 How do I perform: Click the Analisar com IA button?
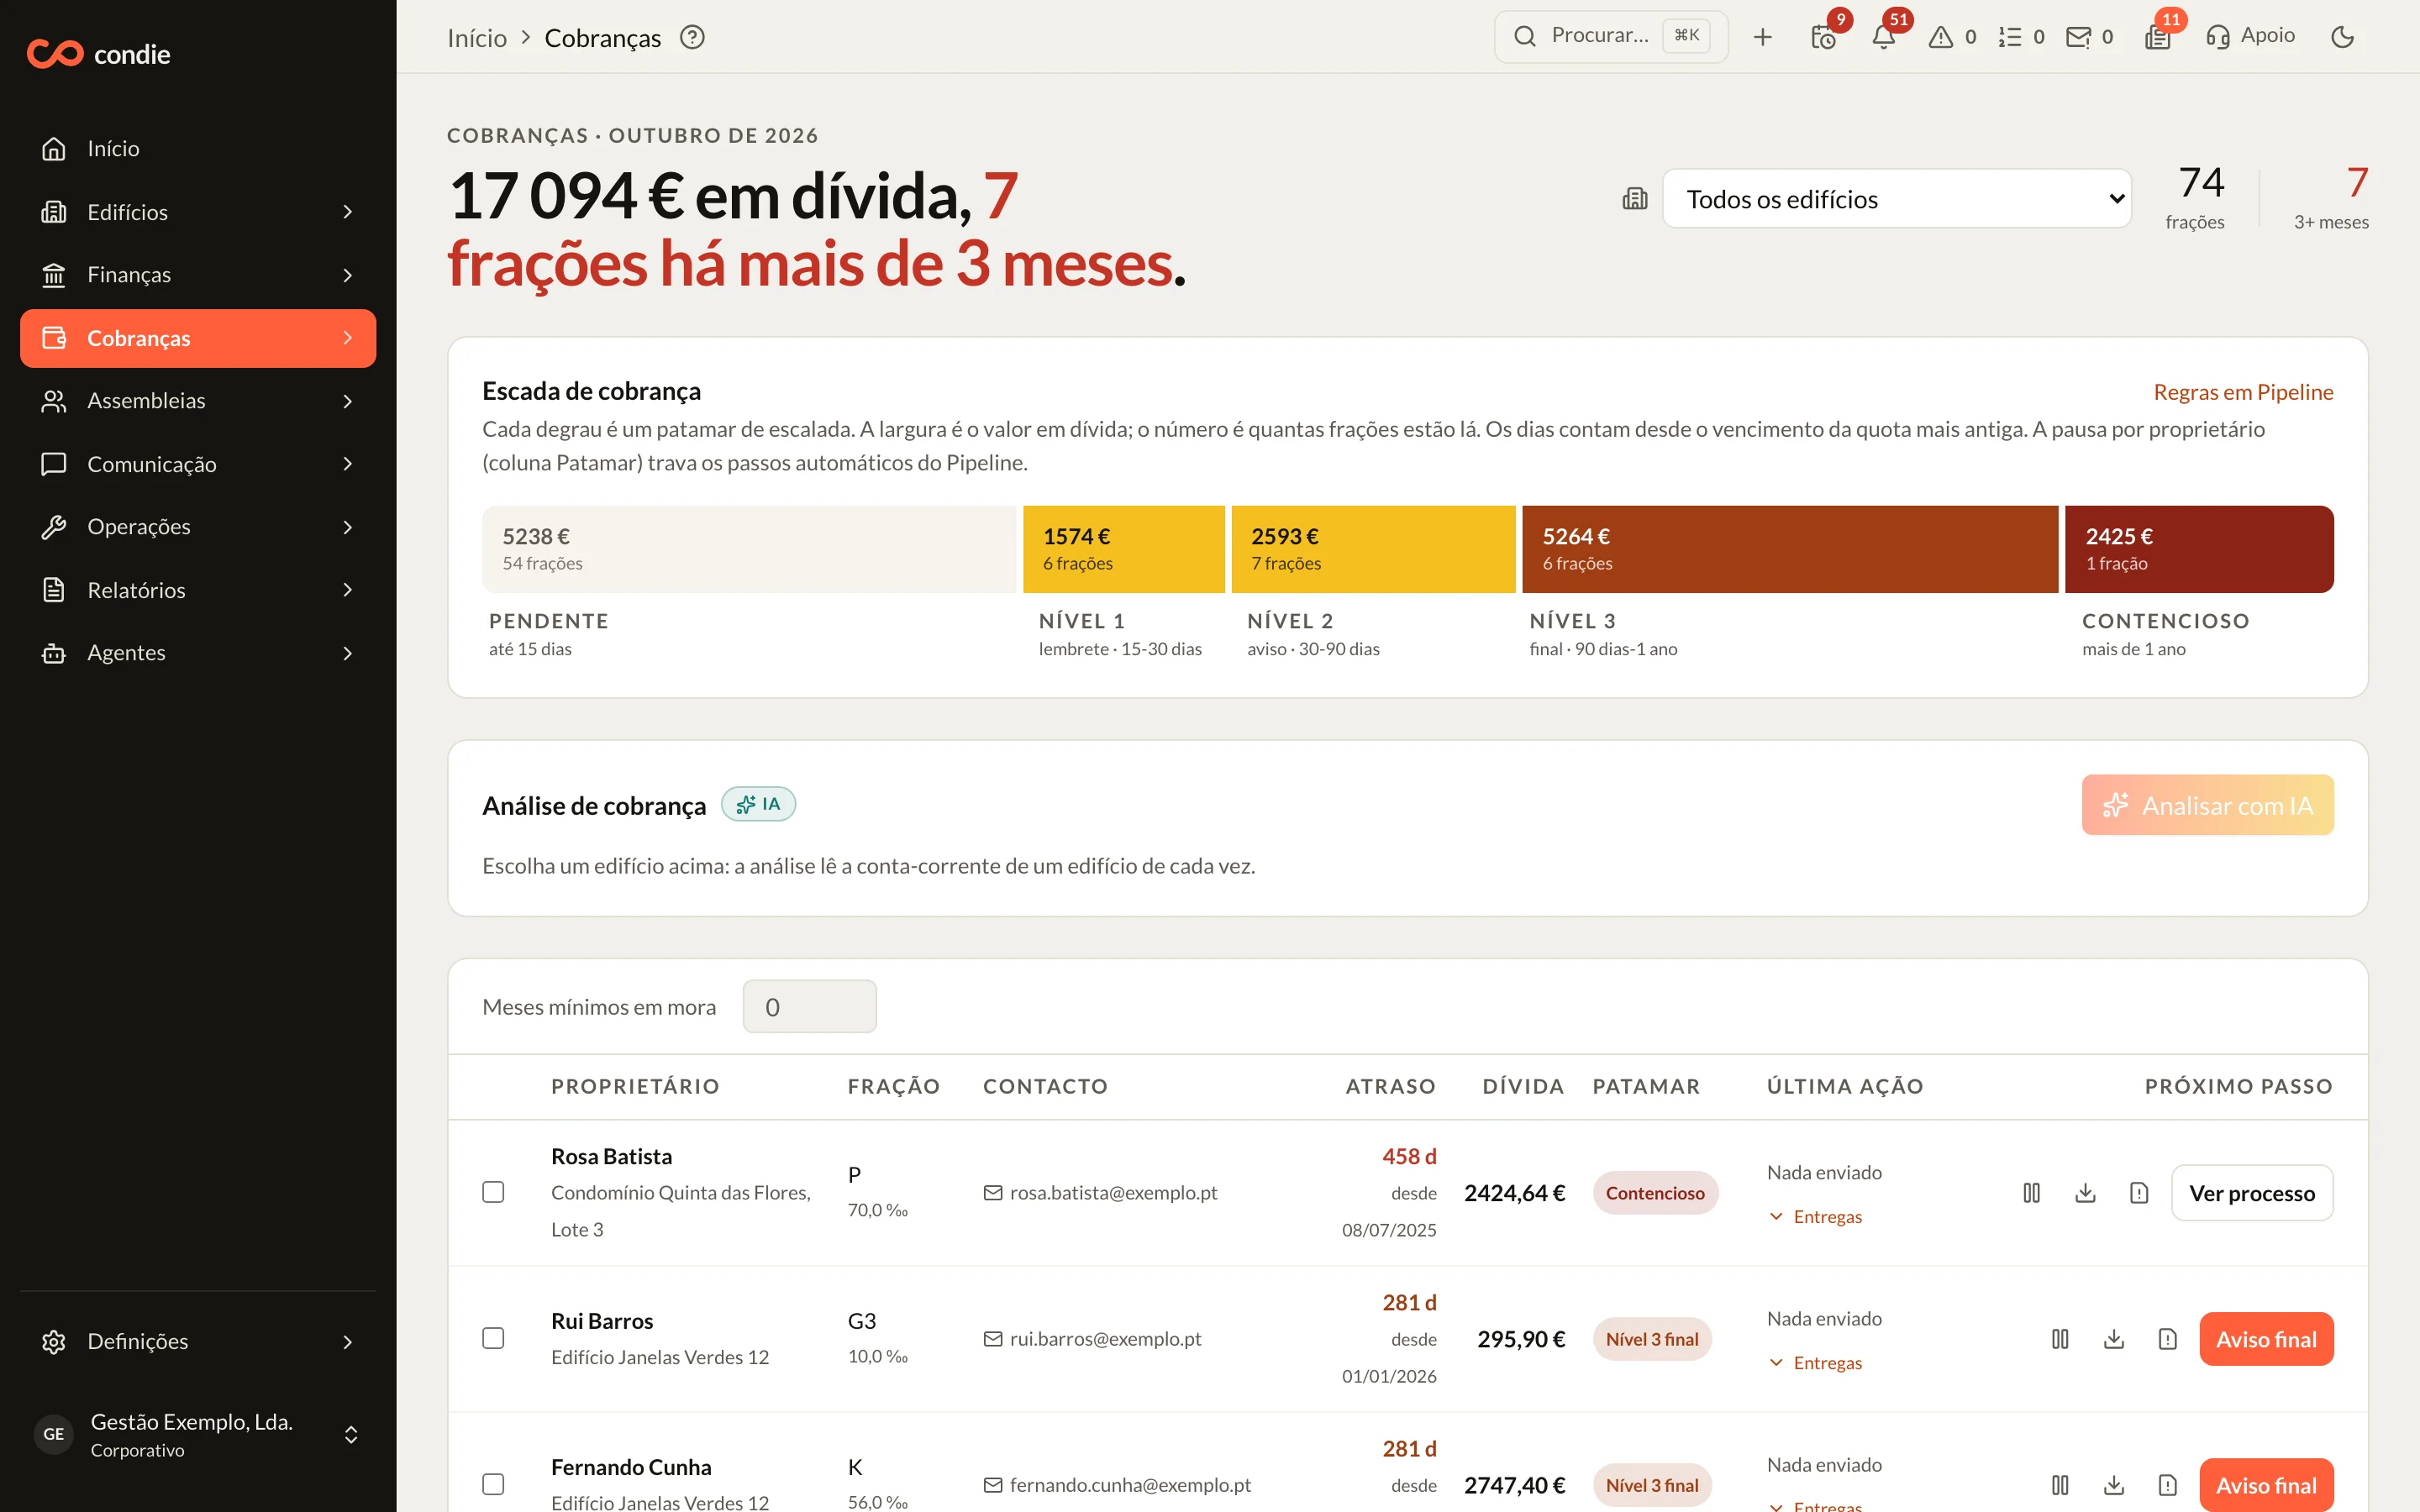coord(2207,805)
